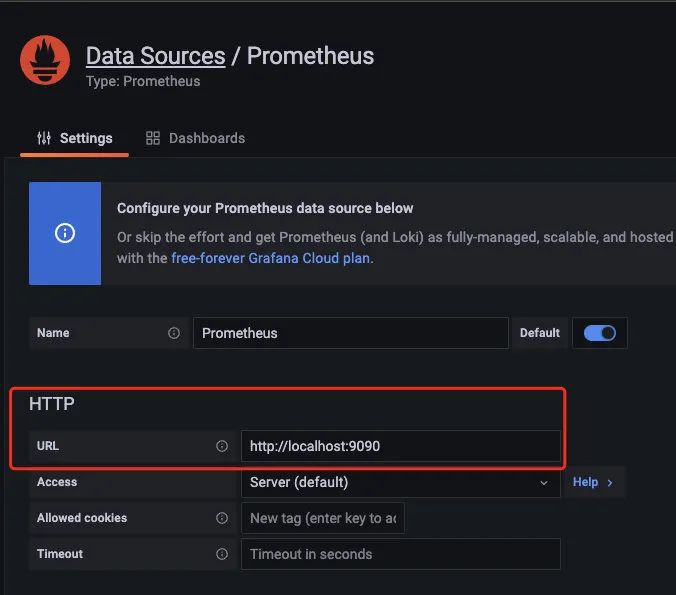Click the Settings tab sliders icon
This screenshot has width=676, height=595.
(x=44, y=138)
